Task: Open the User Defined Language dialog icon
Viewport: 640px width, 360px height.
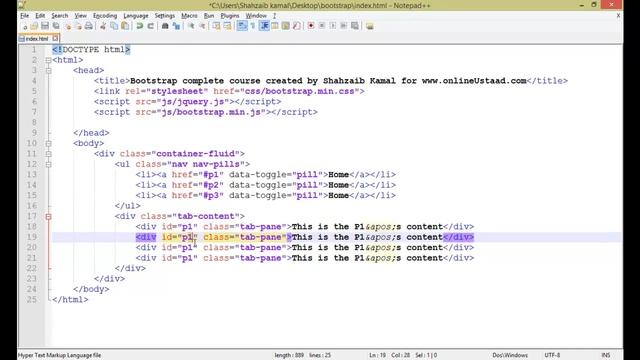Action: [275, 26]
